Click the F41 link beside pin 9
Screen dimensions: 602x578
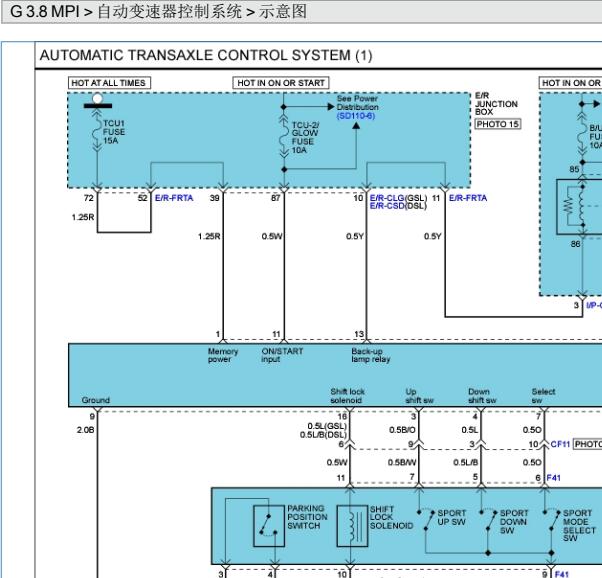562,574
